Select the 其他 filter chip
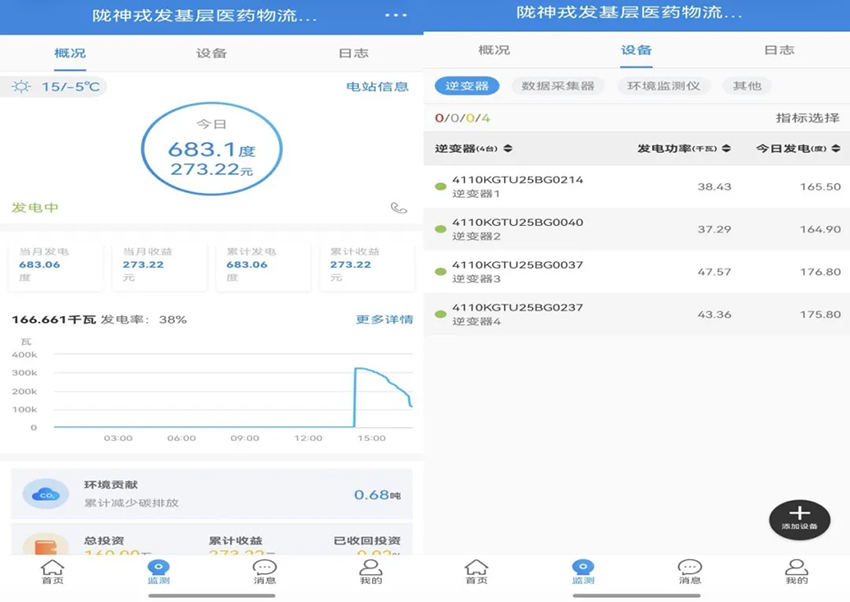Image resolution: width=850 pixels, height=602 pixels. [x=747, y=86]
